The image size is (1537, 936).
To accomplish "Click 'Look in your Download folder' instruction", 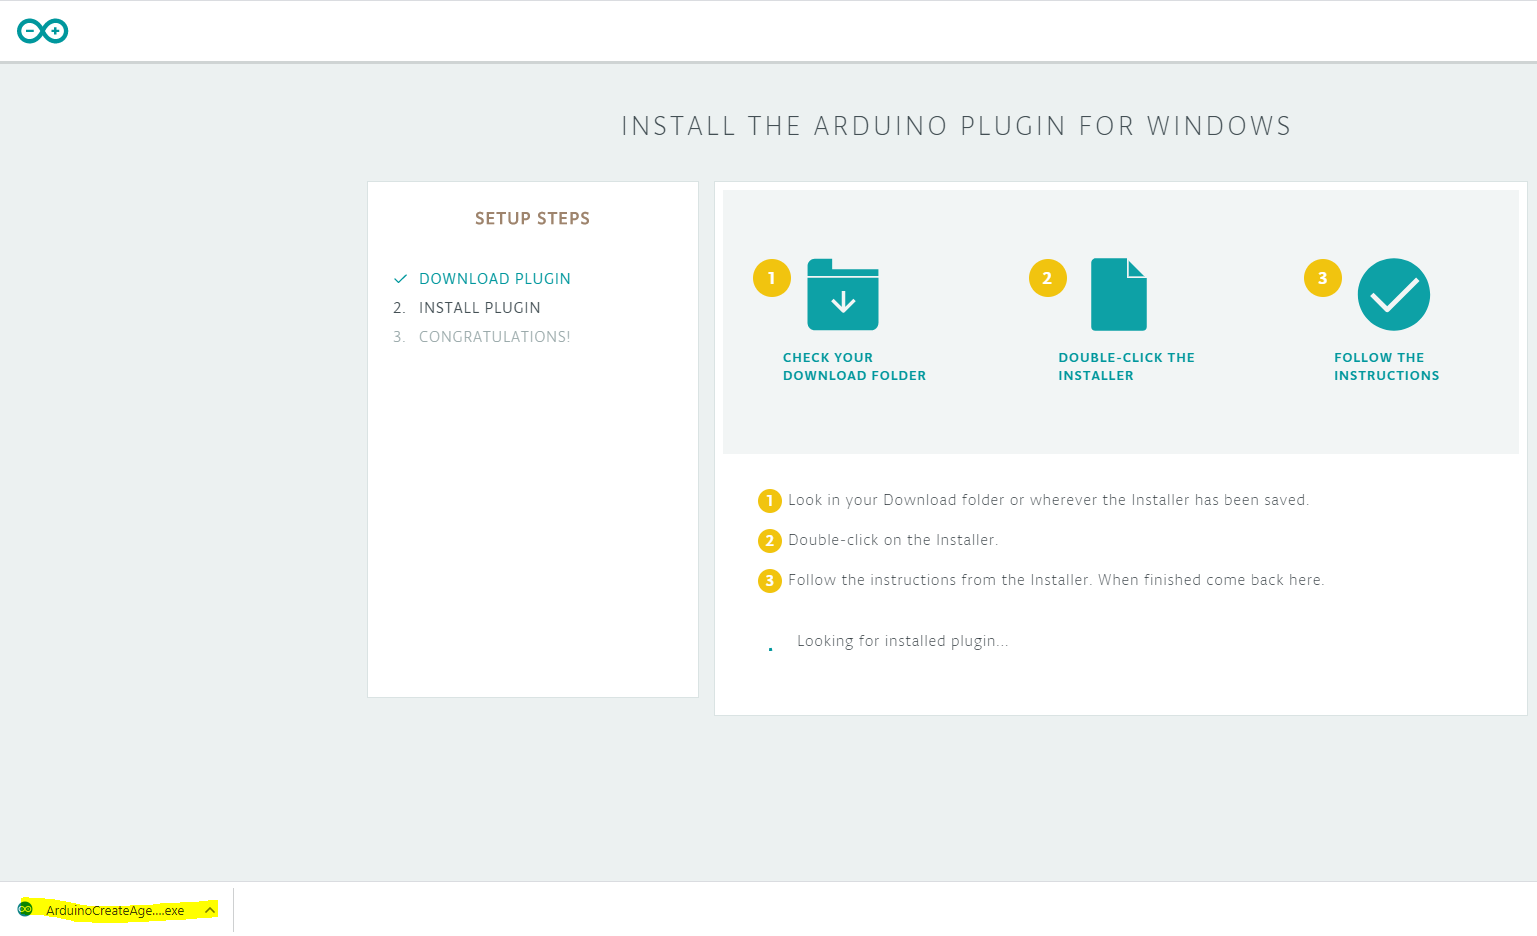I will click(1048, 500).
